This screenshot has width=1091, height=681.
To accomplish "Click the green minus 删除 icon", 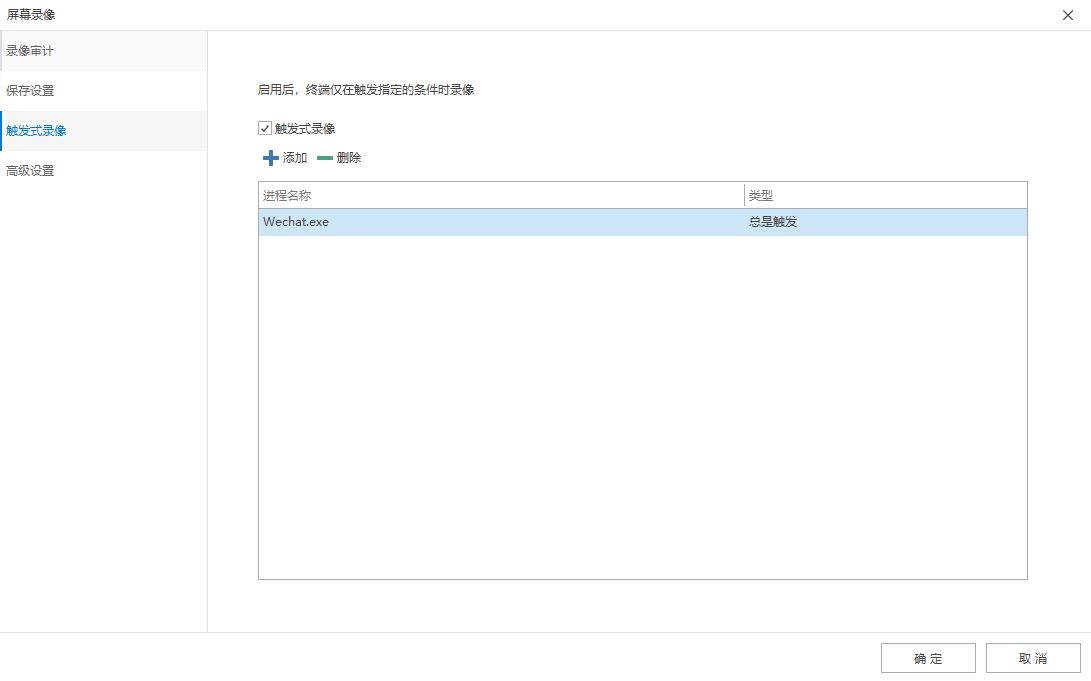I will tap(325, 157).
